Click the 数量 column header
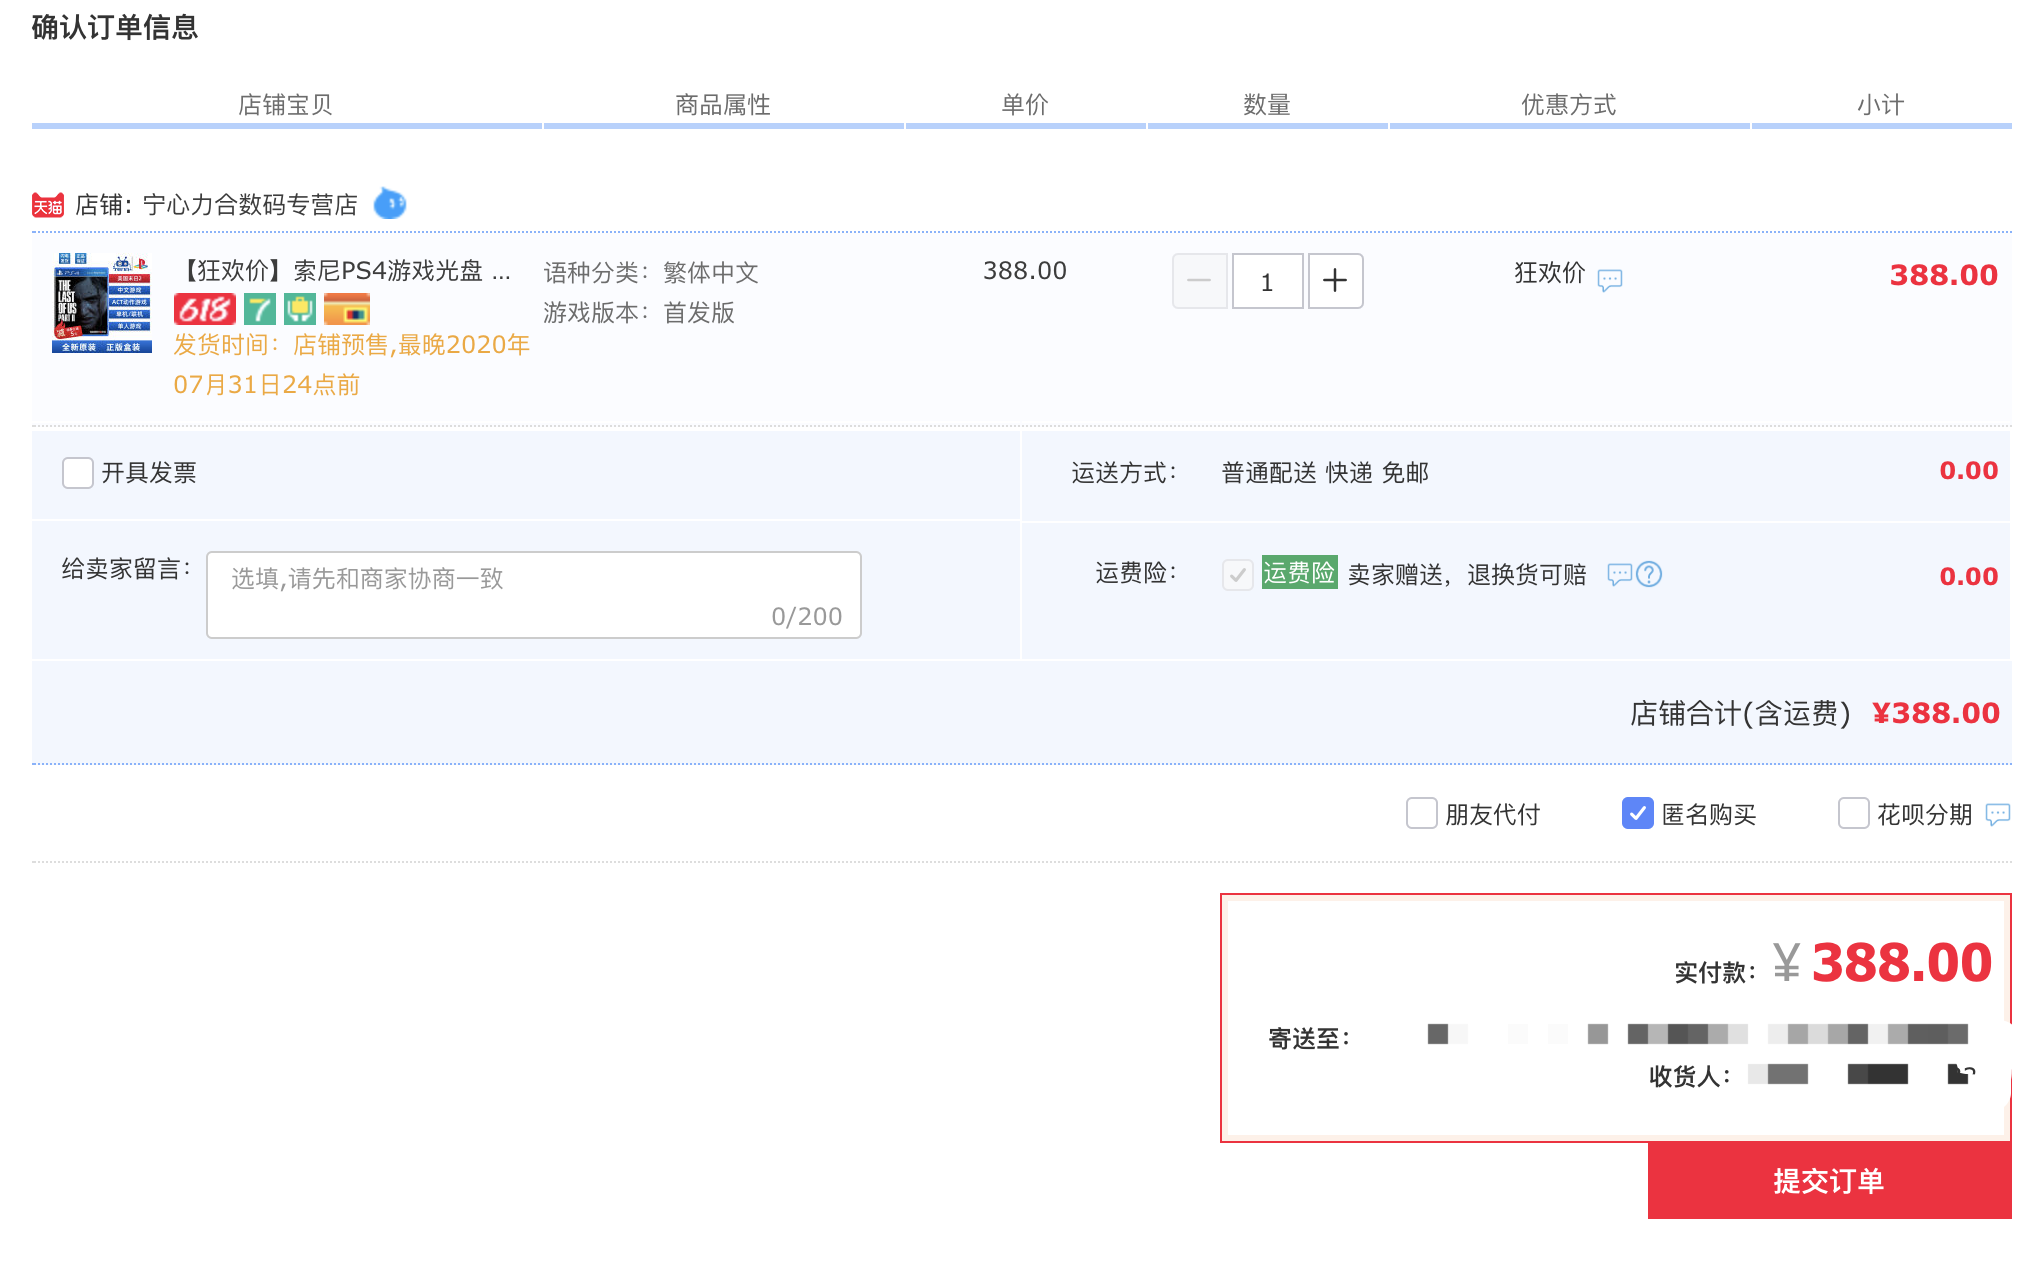 [x=1267, y=105]
